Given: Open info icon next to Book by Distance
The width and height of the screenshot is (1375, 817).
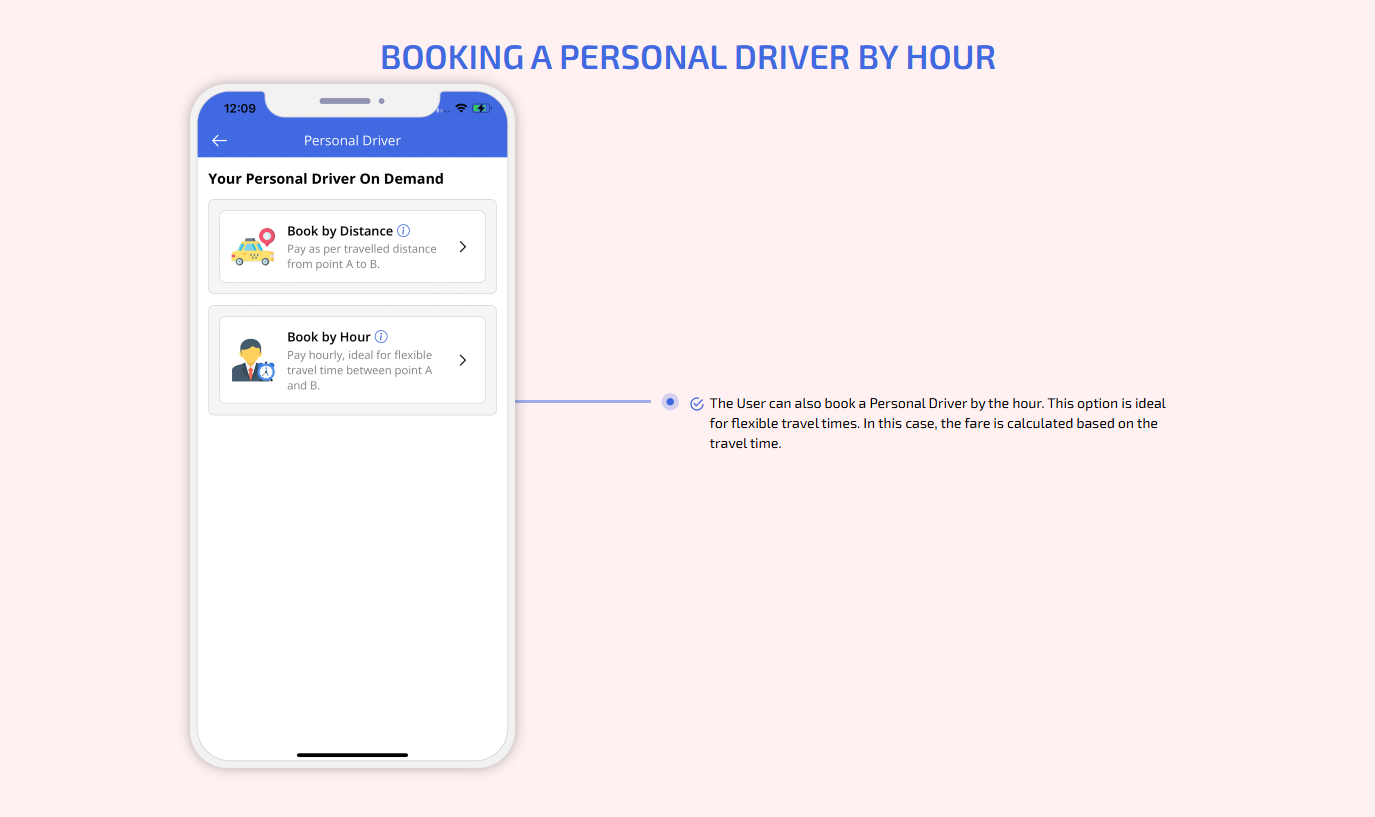Looking at the screenshot, I should (404, 231).
